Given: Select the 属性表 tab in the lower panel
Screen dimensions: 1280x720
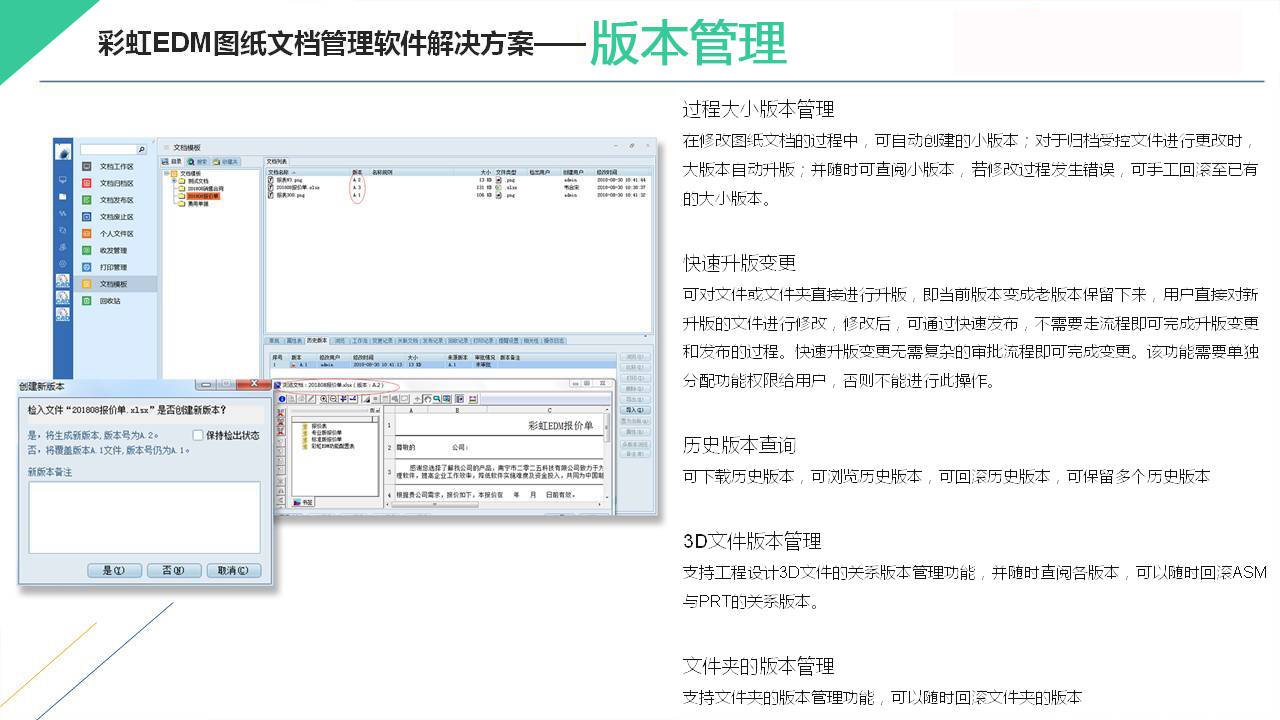Looking at the screenshot, I should coord(294,341).
